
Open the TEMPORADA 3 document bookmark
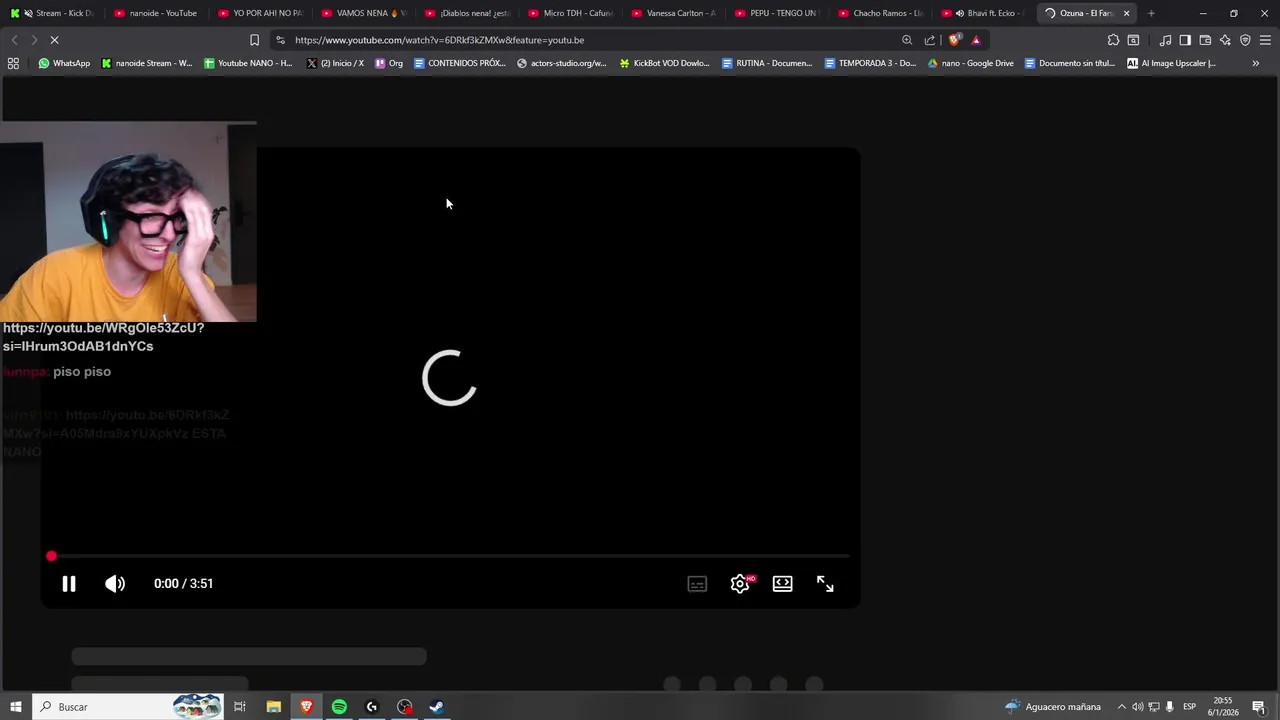tap(870, 63)
